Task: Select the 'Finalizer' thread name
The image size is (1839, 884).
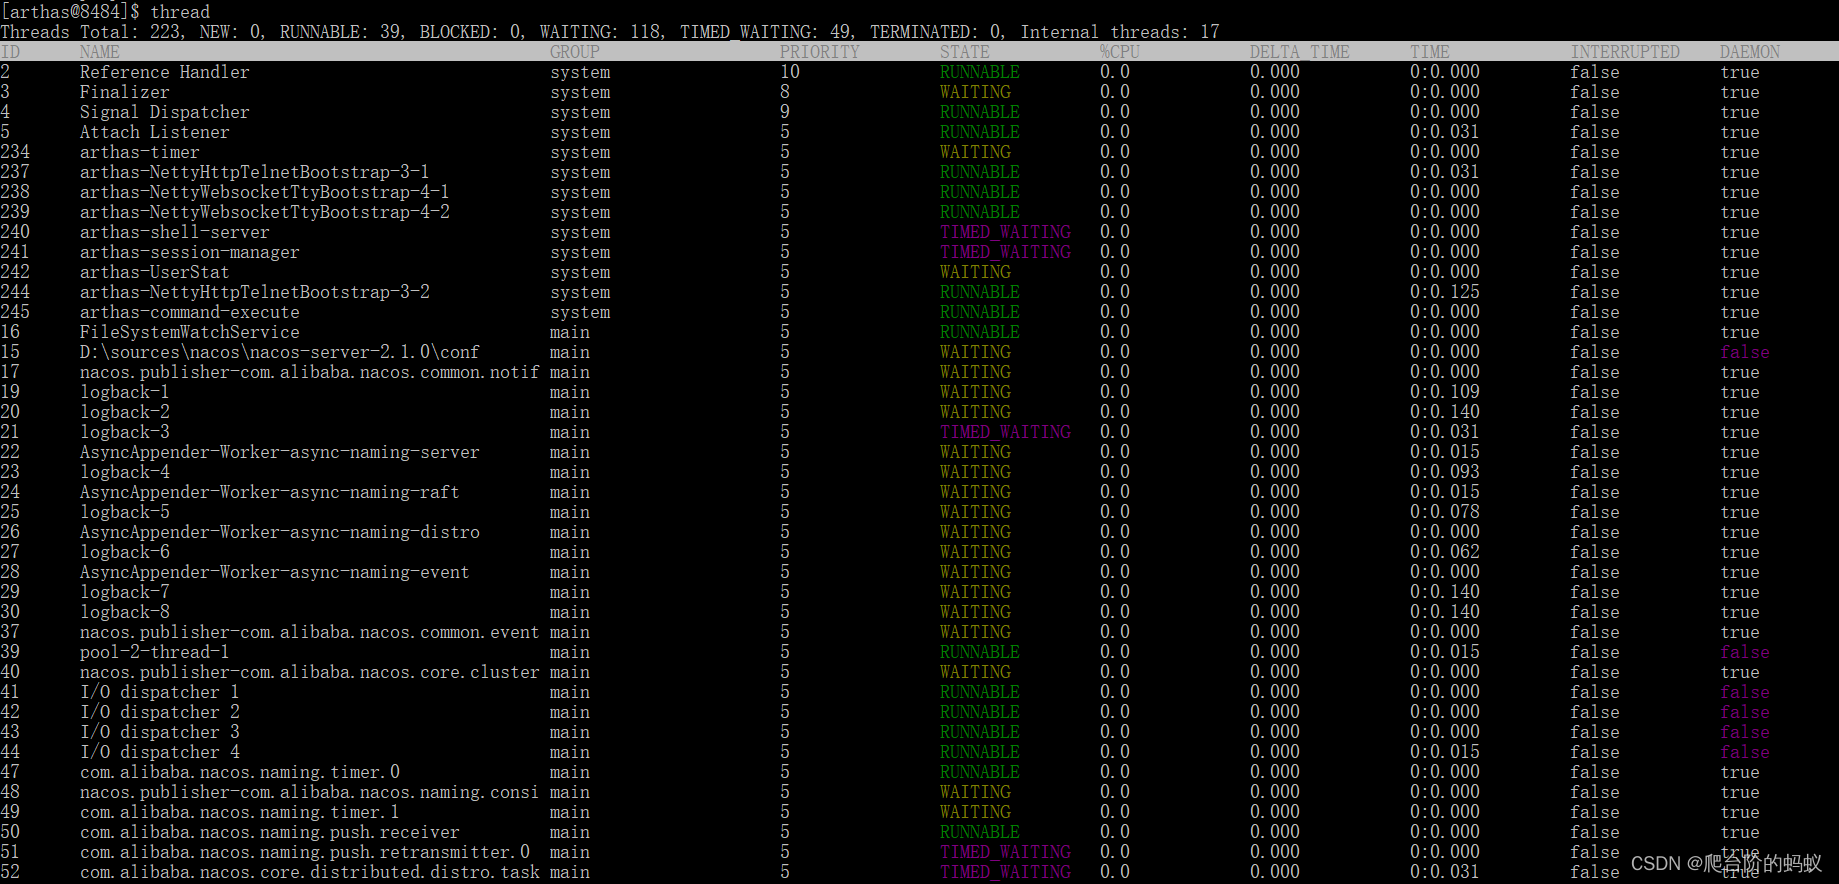Action: pos(125,92)
